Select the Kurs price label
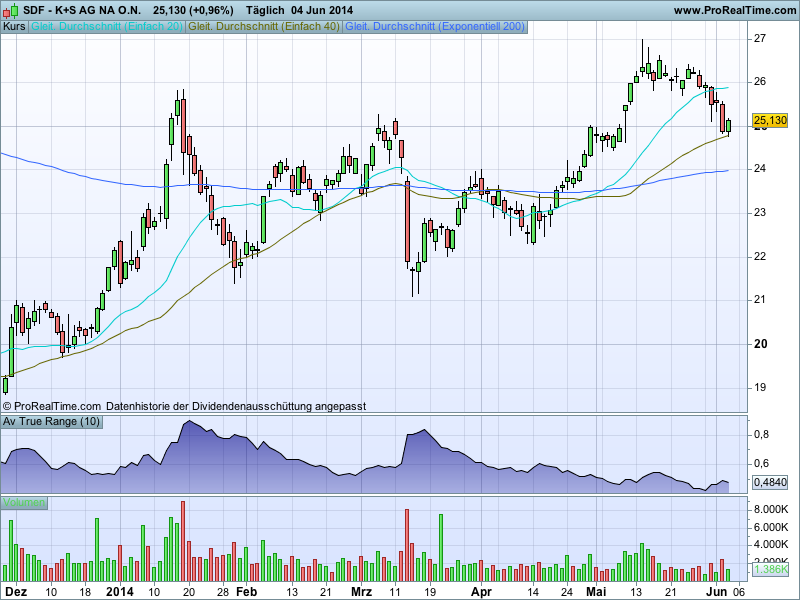Screen dimensions: 800x600 14,27
